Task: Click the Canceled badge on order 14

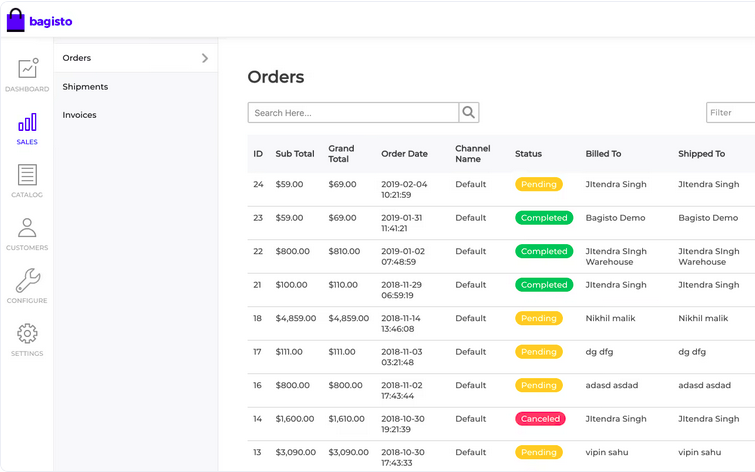Action: (540, 419)
